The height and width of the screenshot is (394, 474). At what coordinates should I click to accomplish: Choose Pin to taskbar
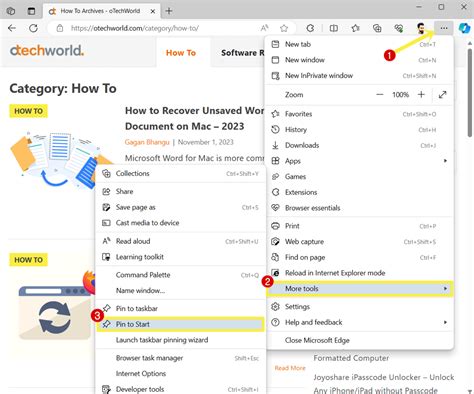[180, 309]
